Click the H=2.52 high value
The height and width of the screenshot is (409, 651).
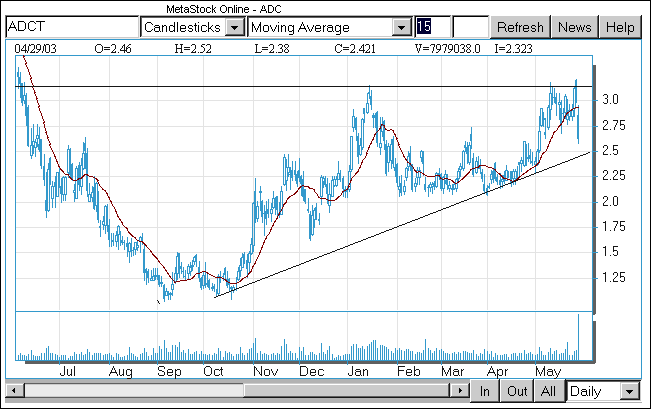pyautogui.click(x=193, y=49)
